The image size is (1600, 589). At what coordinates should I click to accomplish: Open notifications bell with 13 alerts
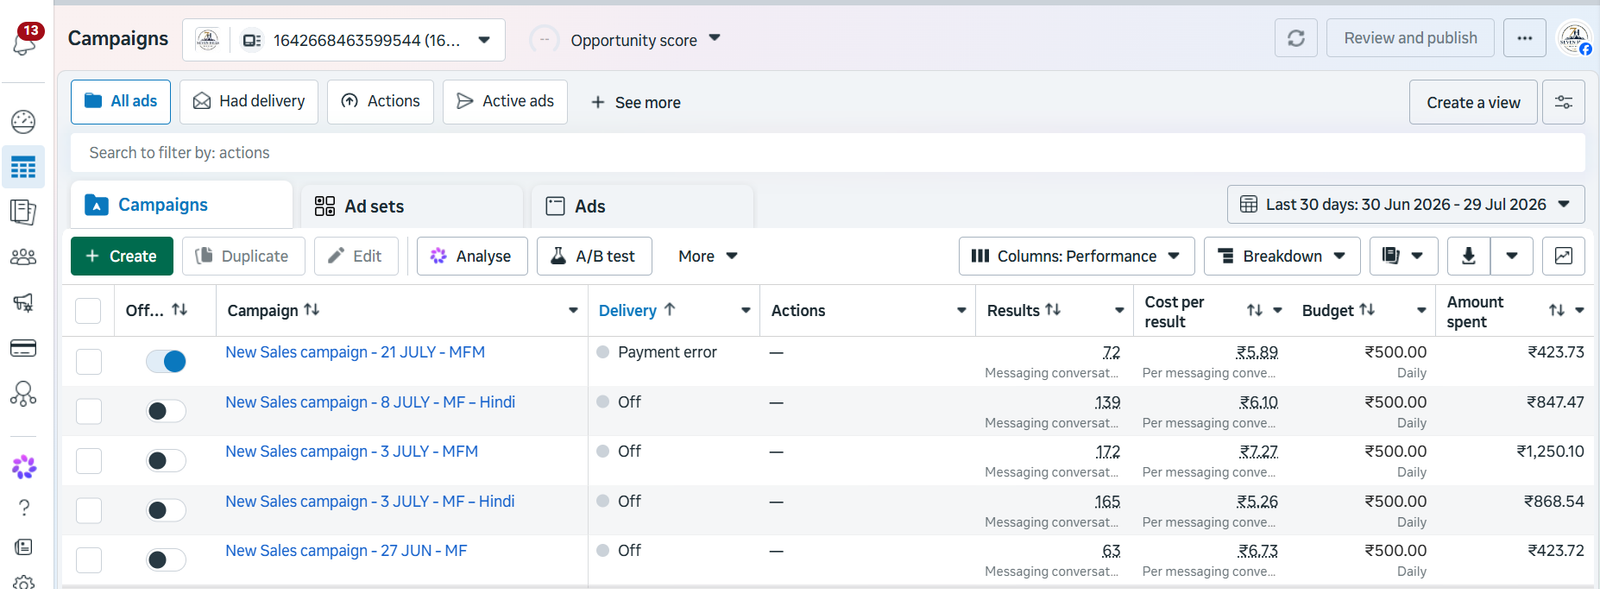(x=25, y=40)
